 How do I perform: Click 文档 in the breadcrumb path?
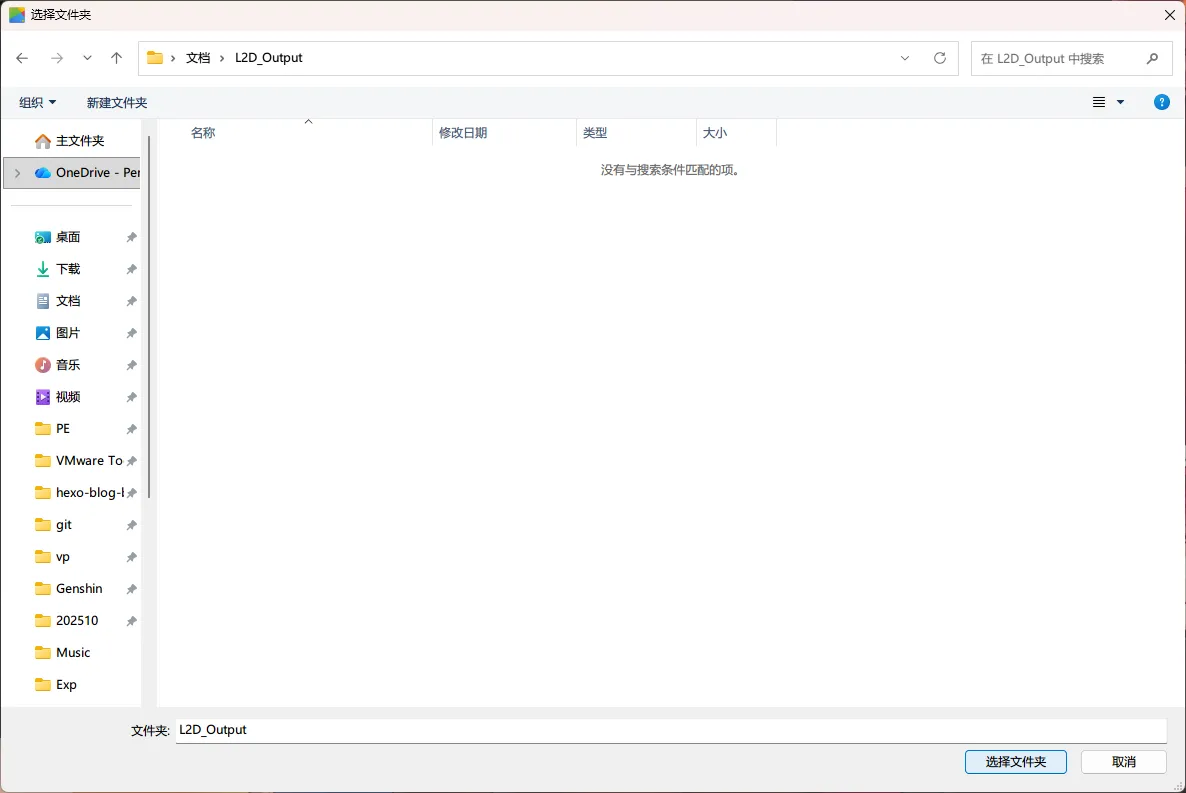pos(198,58)
